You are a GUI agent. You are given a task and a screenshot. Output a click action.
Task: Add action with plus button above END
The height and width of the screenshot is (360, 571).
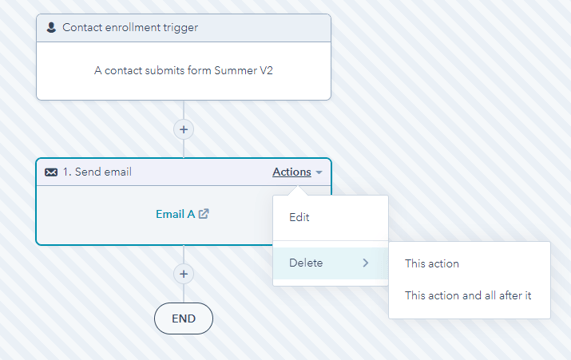[184, 274]
